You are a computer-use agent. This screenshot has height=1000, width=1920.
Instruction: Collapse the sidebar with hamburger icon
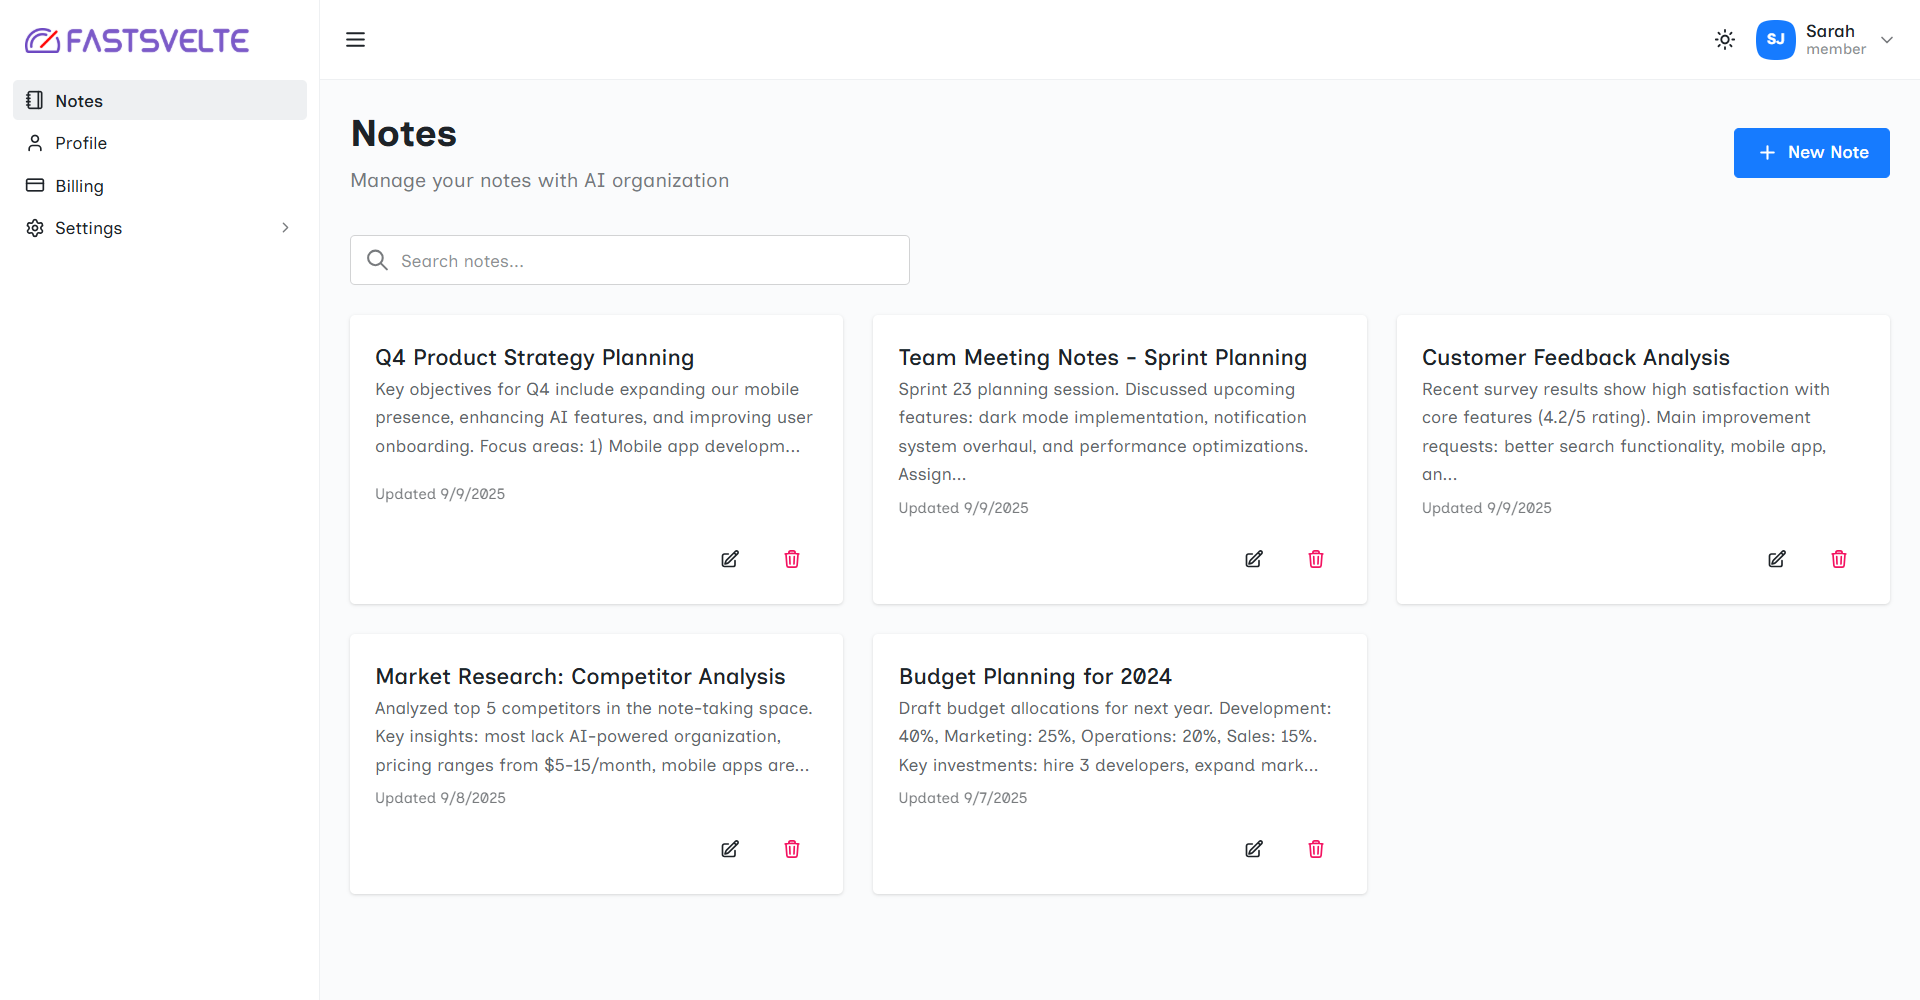355,40
